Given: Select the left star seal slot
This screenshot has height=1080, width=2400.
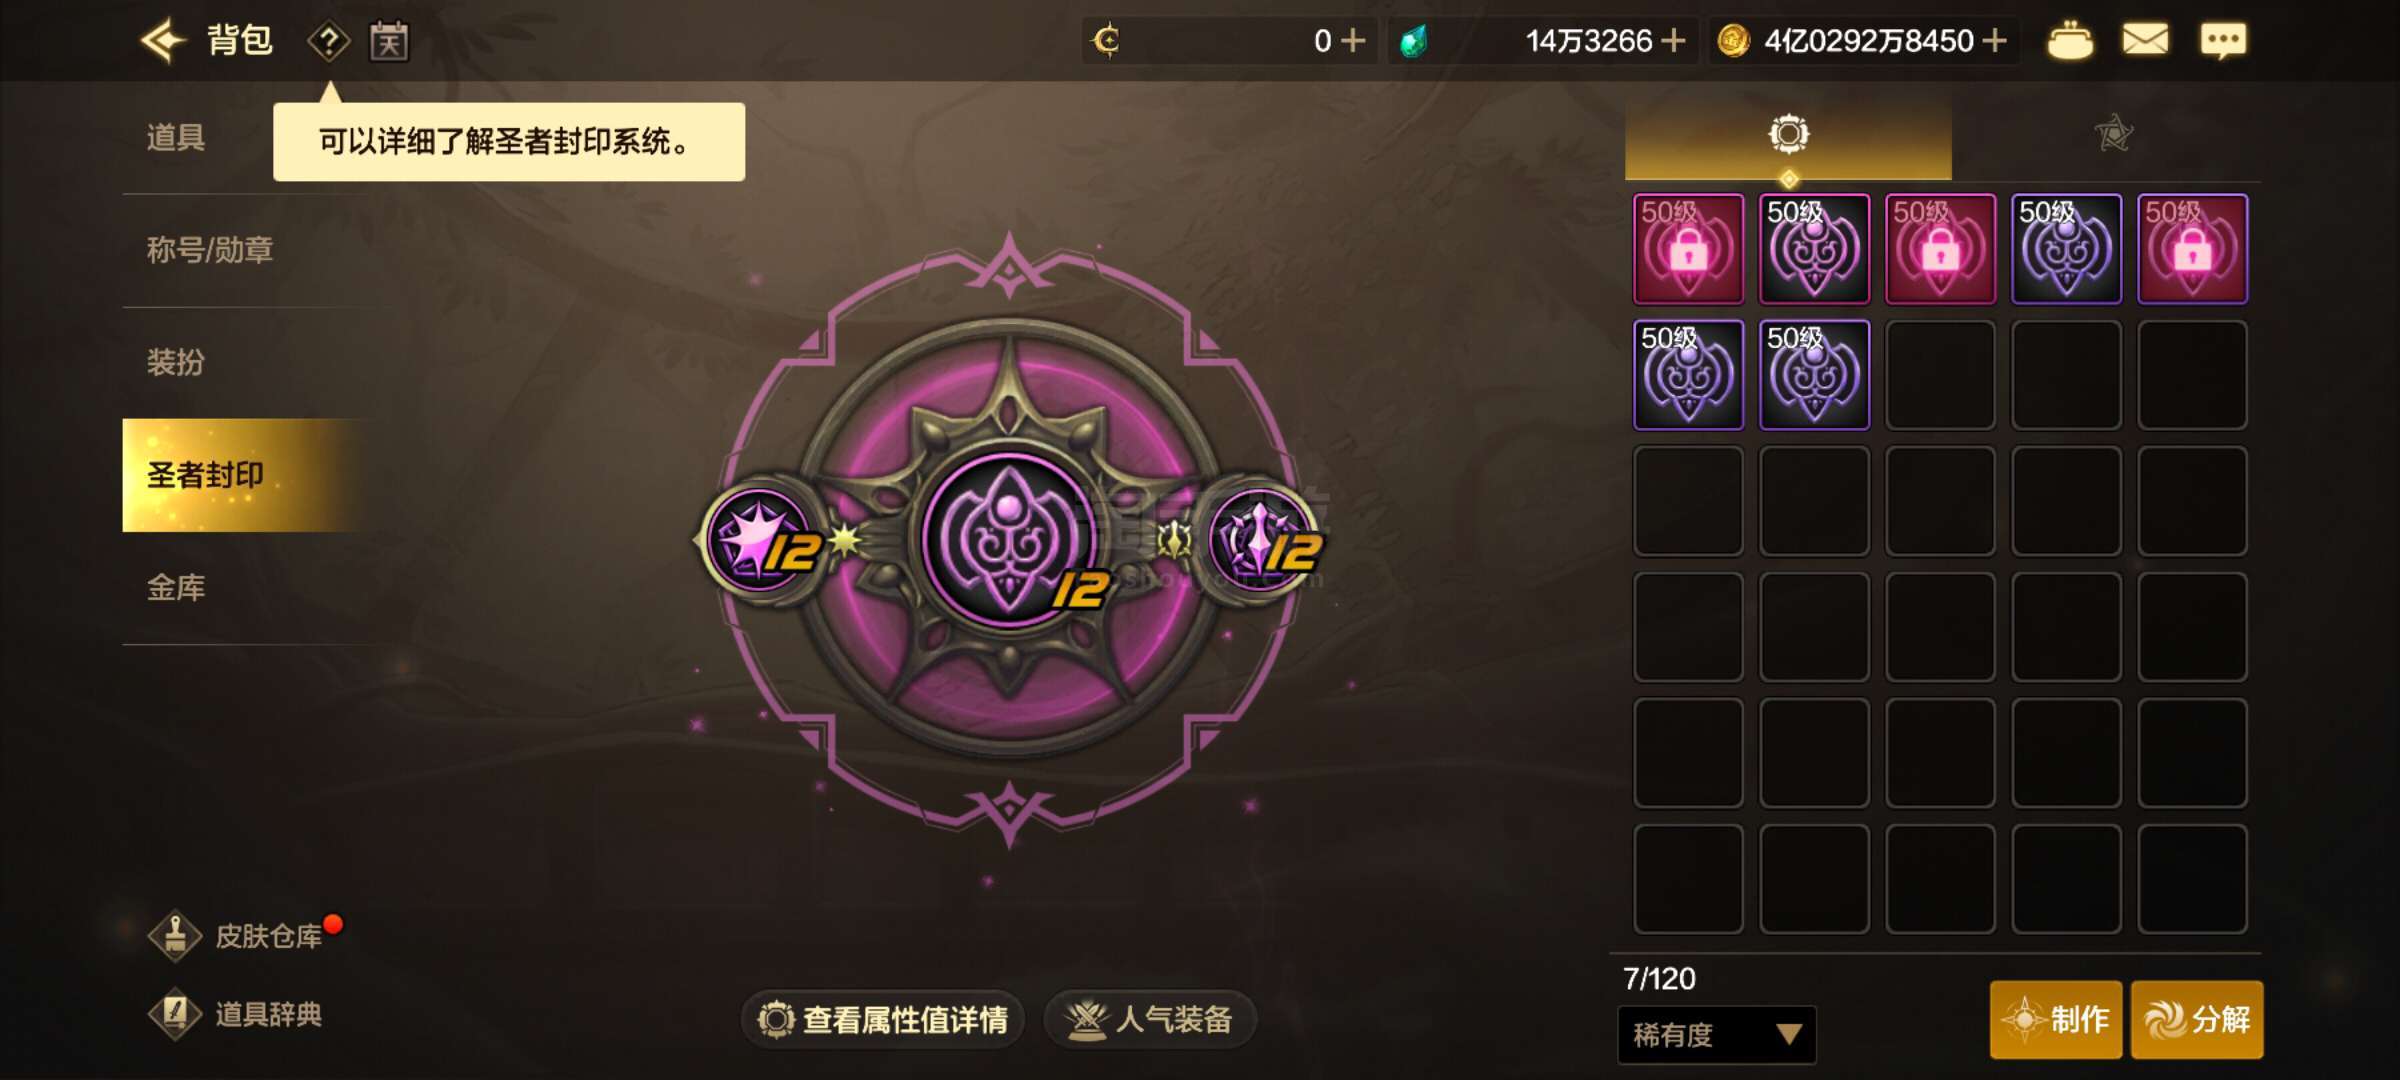Looking at the screenshot, I should tap(760, 540).
